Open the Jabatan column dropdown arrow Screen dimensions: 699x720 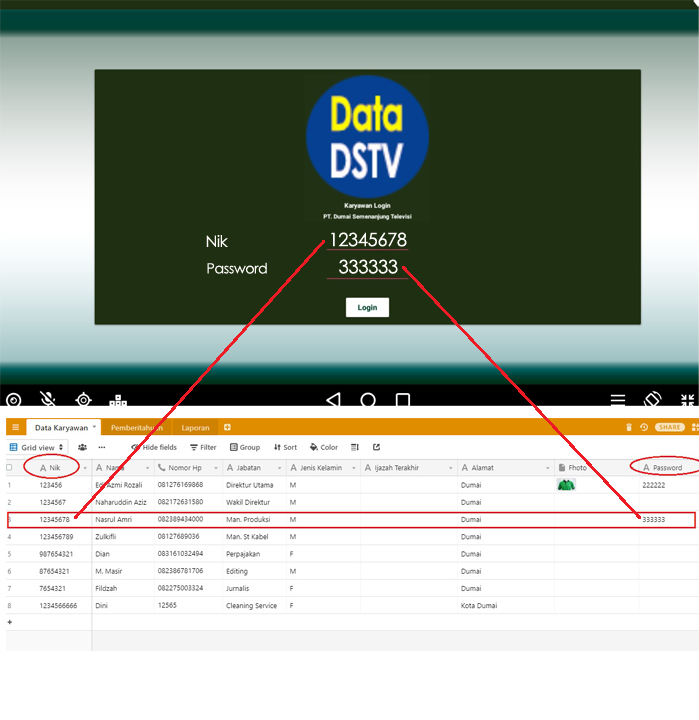[279, 468]
